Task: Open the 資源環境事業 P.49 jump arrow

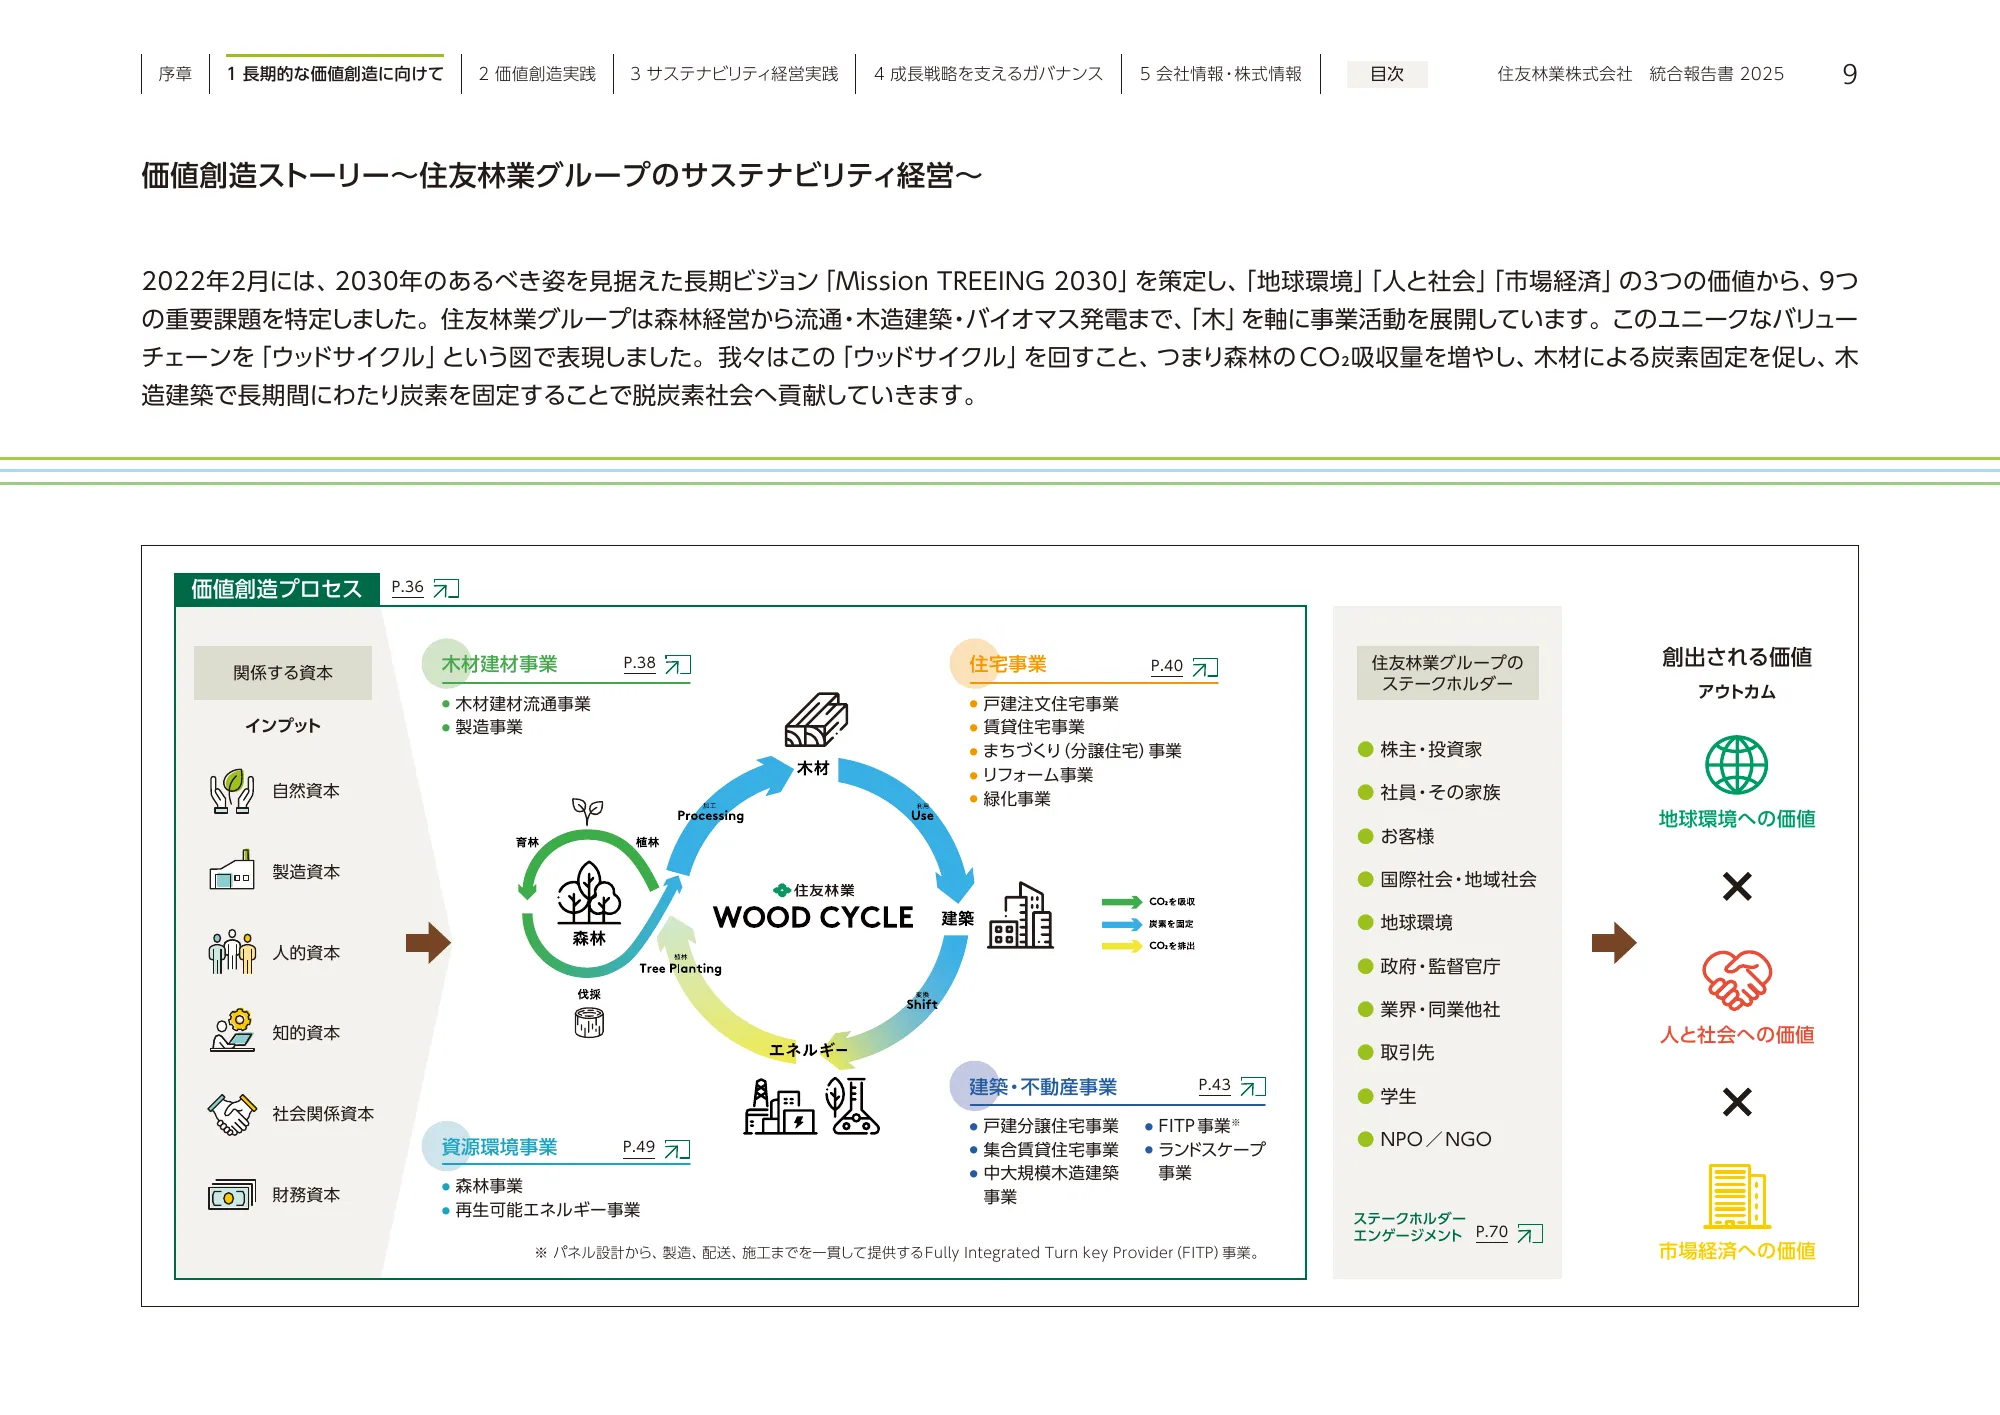Action: coord(679,1148)
